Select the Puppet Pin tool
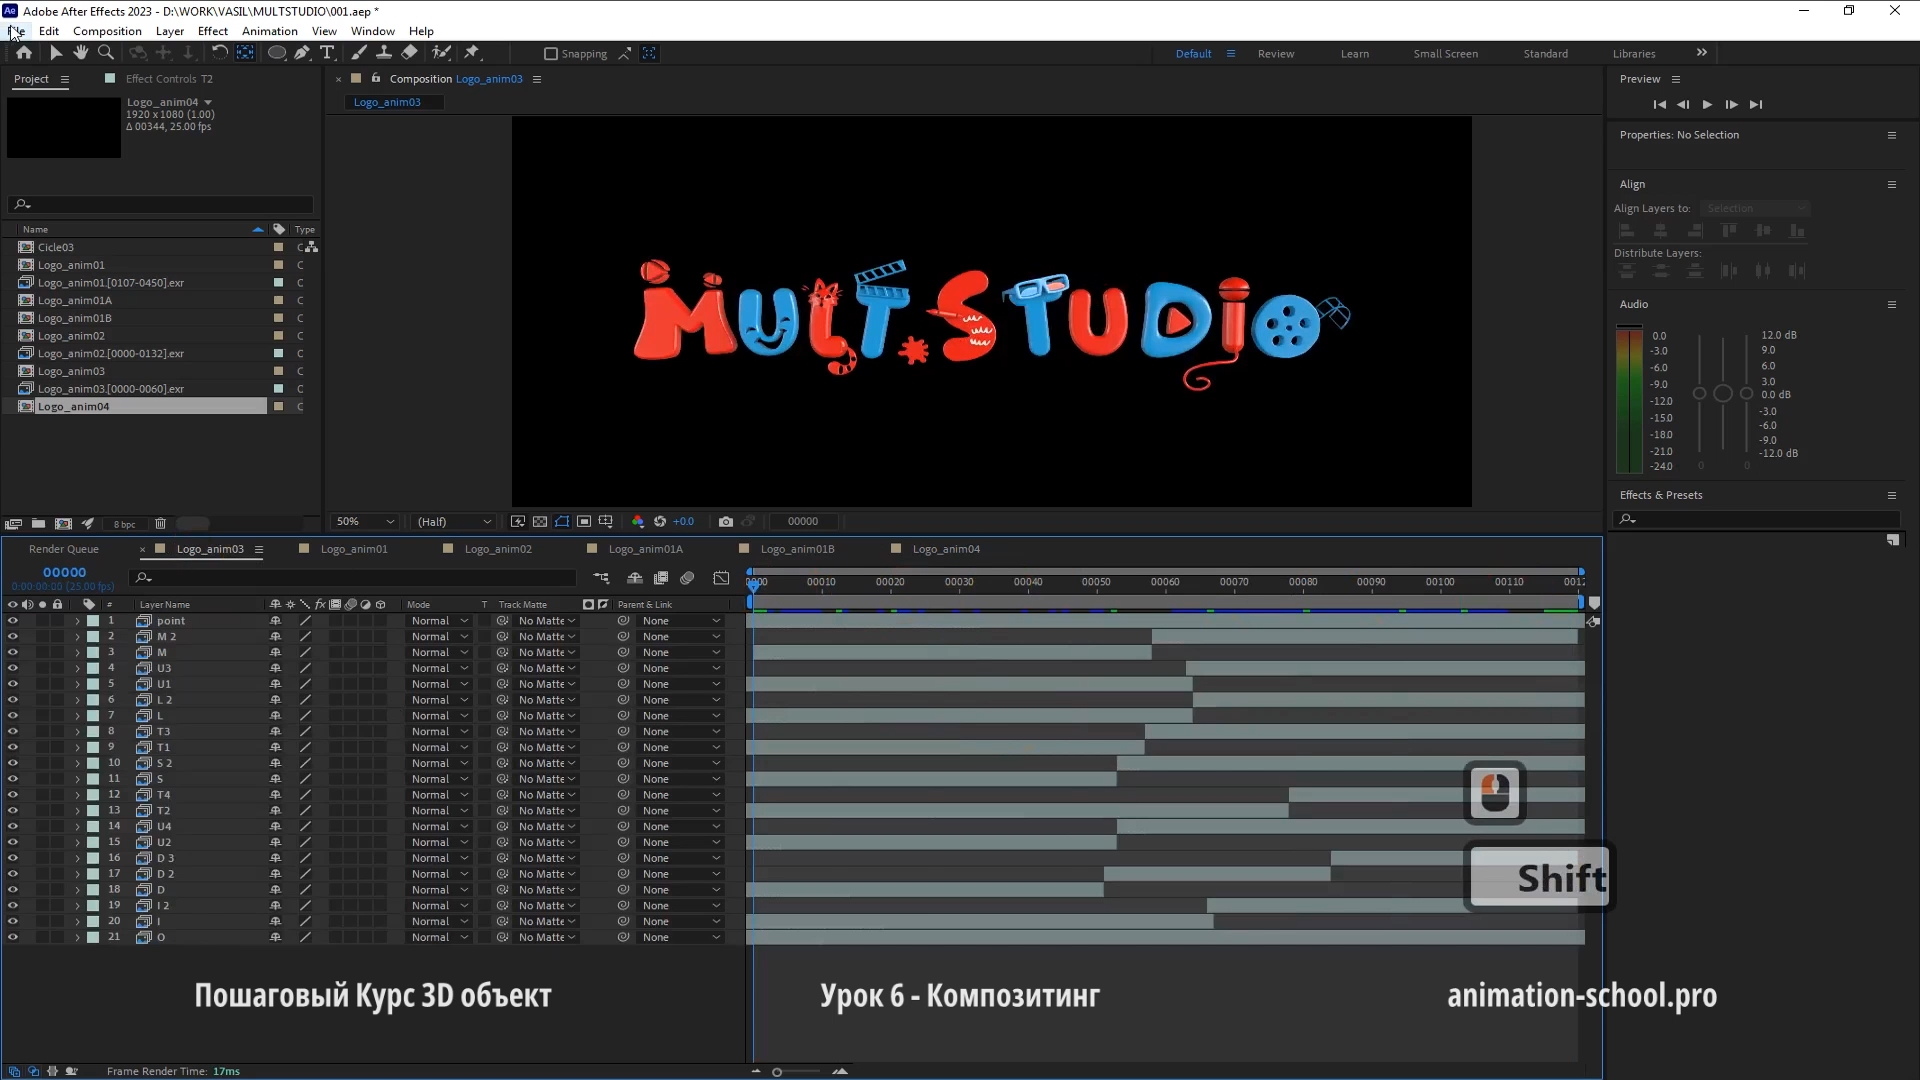Screen dimensions: 1920x1080 point(472,53)
